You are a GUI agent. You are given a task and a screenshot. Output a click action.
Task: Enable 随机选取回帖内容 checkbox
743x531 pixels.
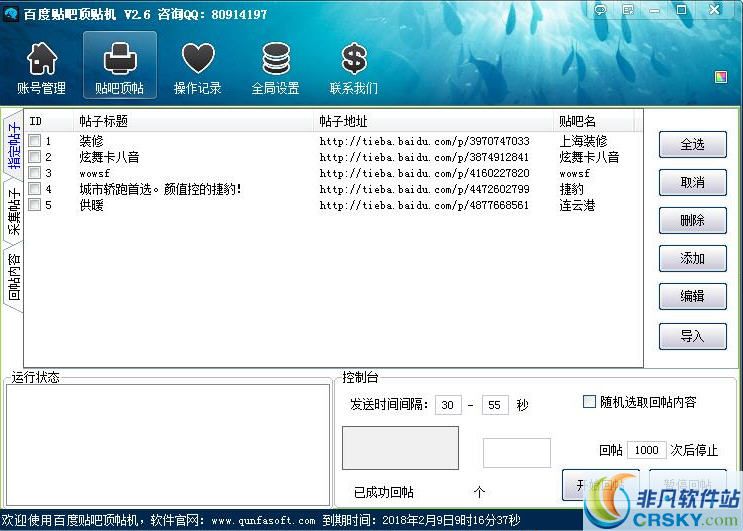(589, 402)
